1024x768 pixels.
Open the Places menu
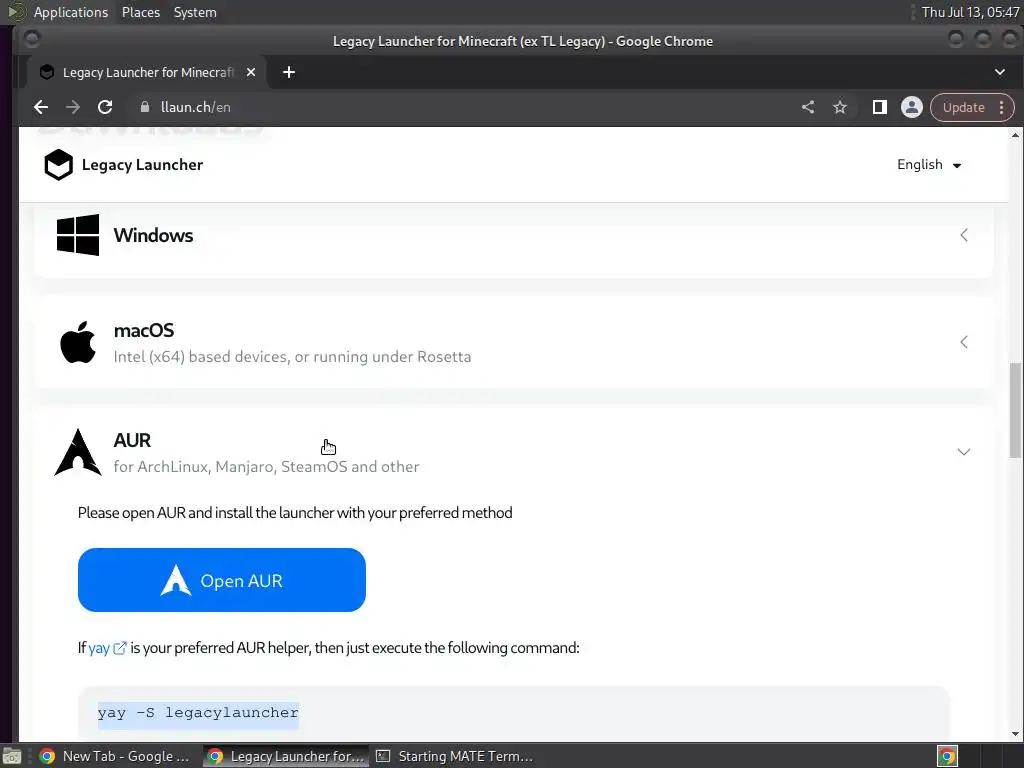(141, 12)
